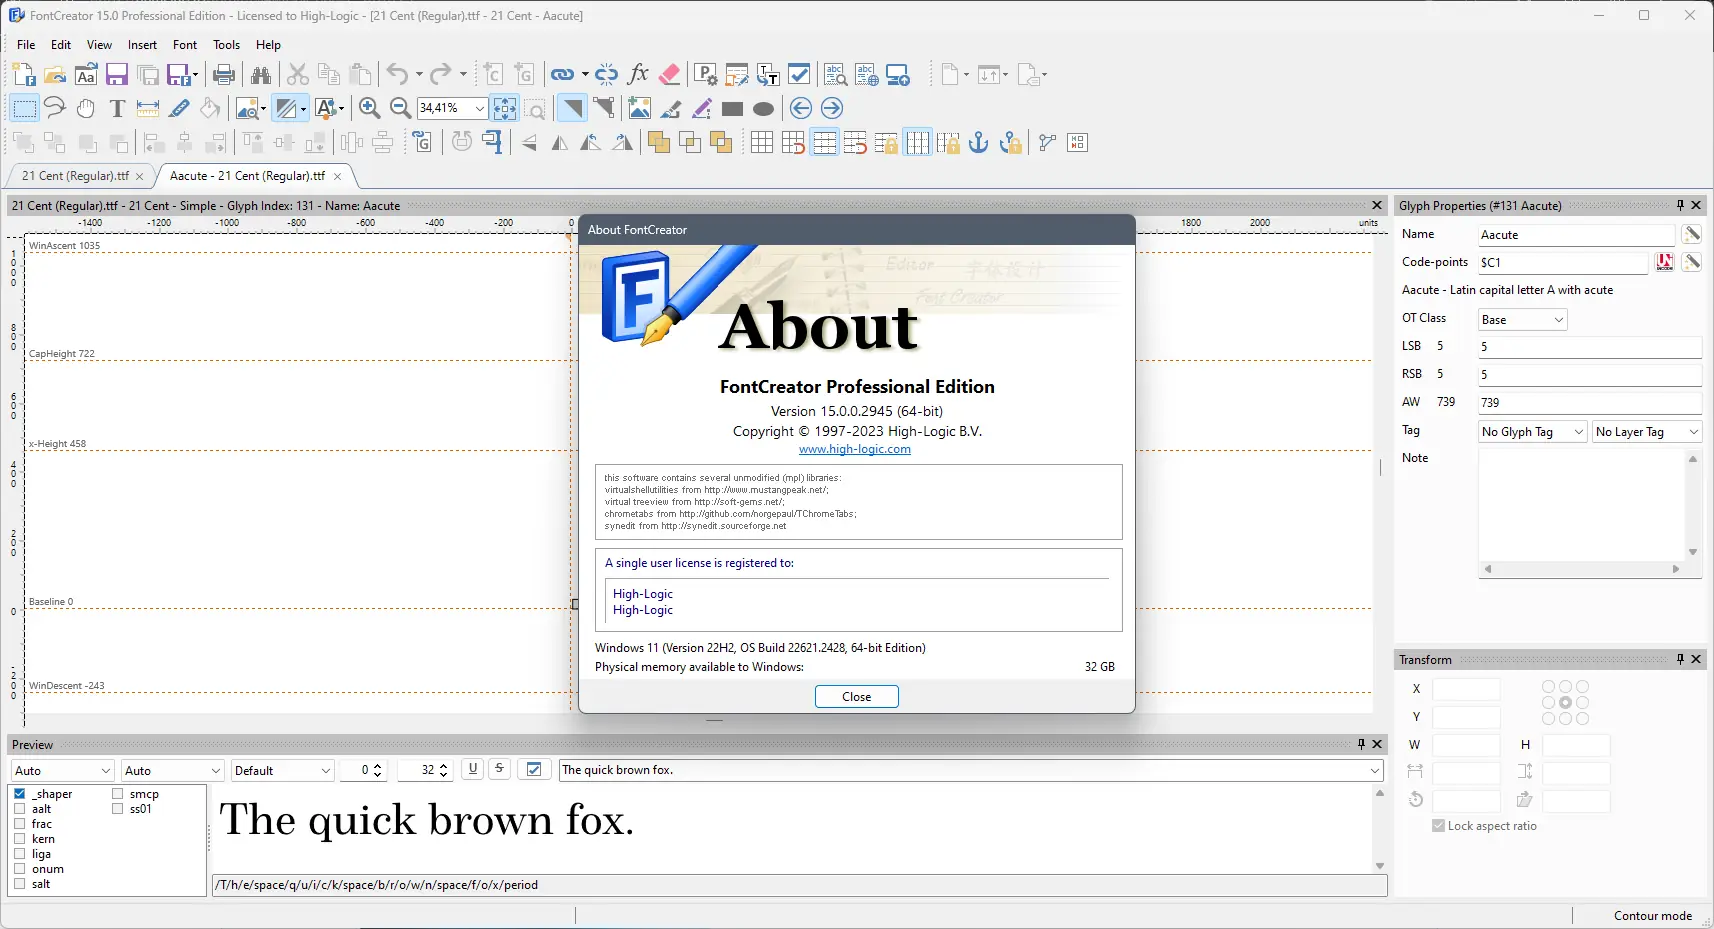Click the Code-points input field
The width and height of the screenshot is (1714, 929).
pos(1562,262)
